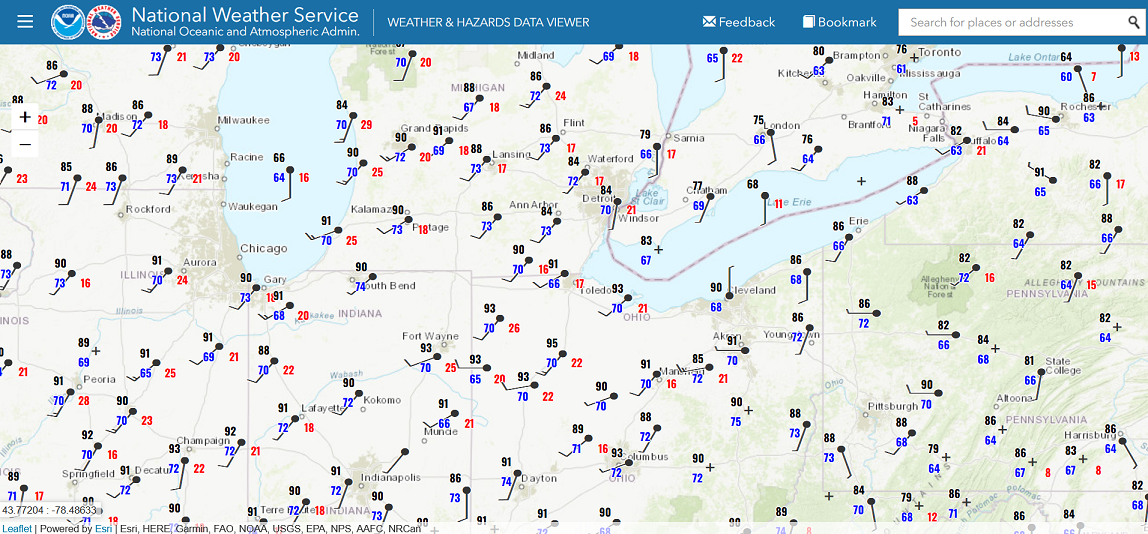Screen dimensions: 1148x534
Task: Open the Feedback link
Action: click(739, 22)
